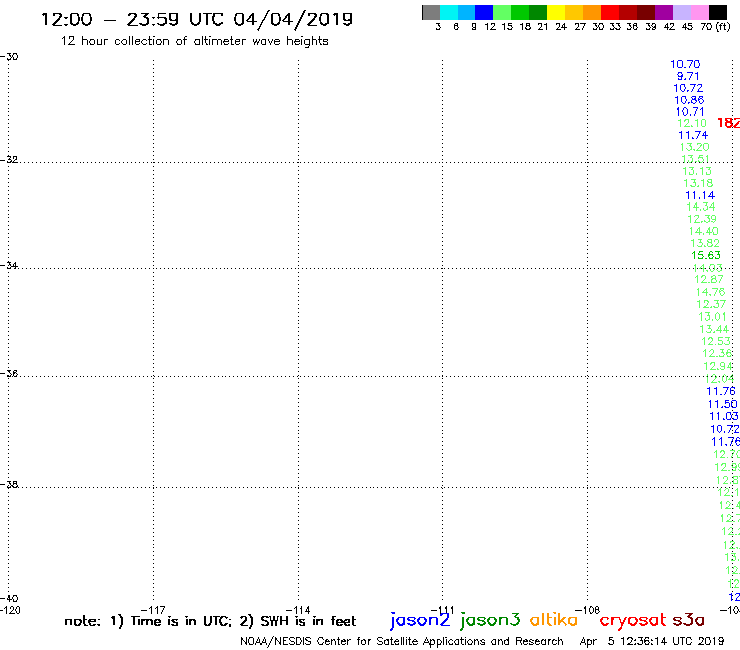Click the green value 12.10

(x=692, y=123)
